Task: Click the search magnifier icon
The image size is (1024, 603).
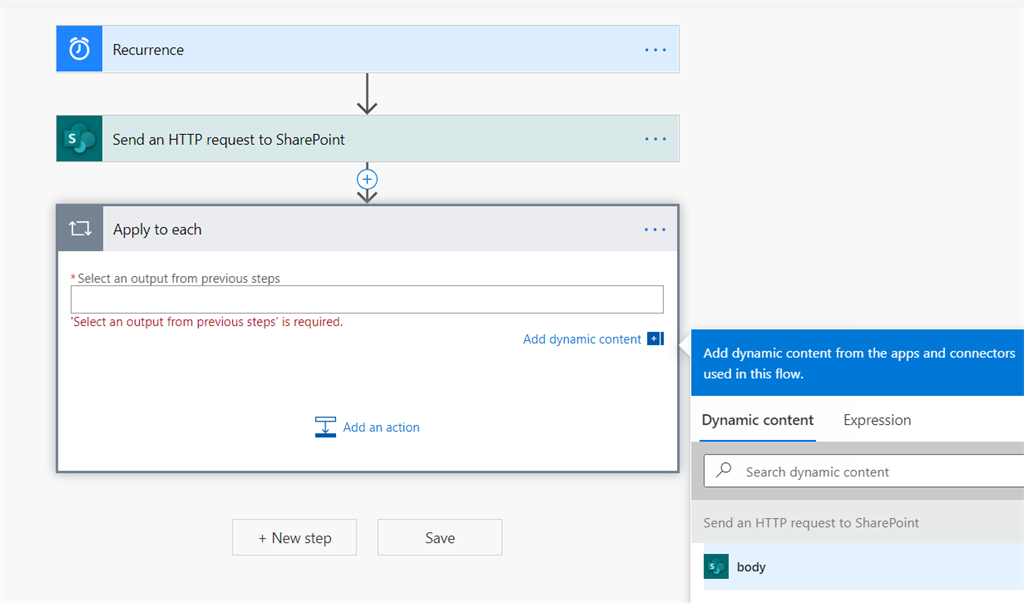Action: pos(725,471)
